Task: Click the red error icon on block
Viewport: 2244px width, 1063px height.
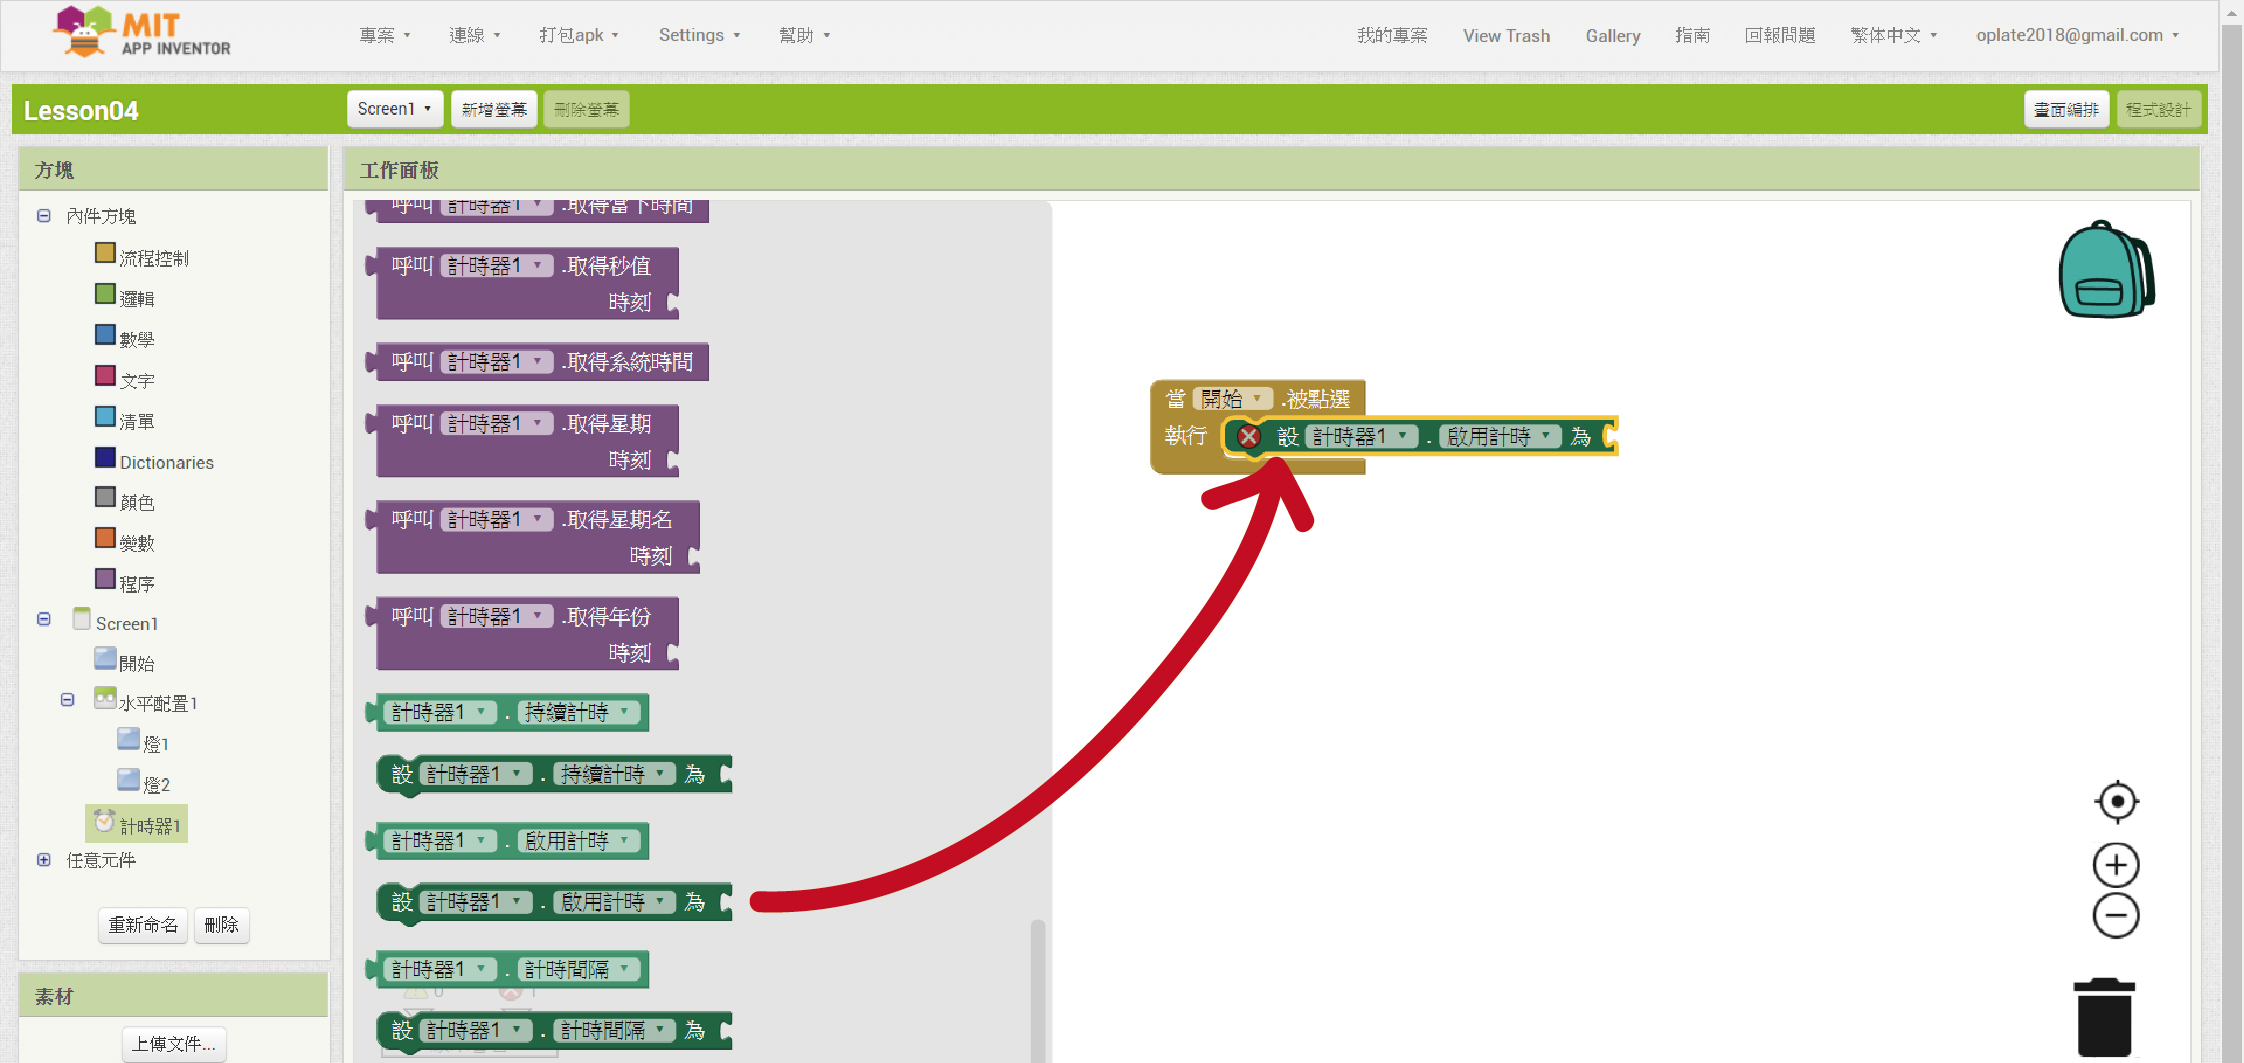Action: pos(1248,437)
